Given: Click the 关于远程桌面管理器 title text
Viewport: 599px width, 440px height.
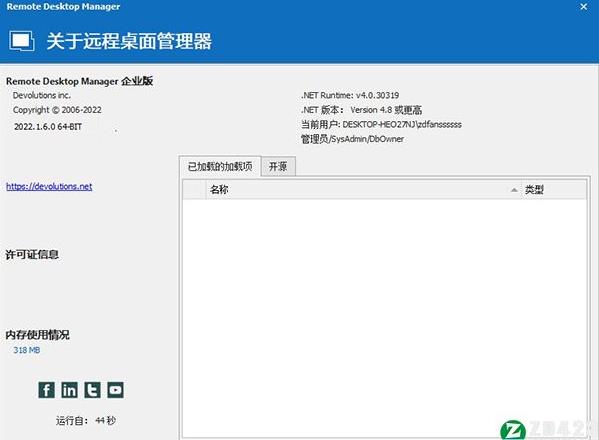Looking at the screenshot, I should tap(129, 41).
